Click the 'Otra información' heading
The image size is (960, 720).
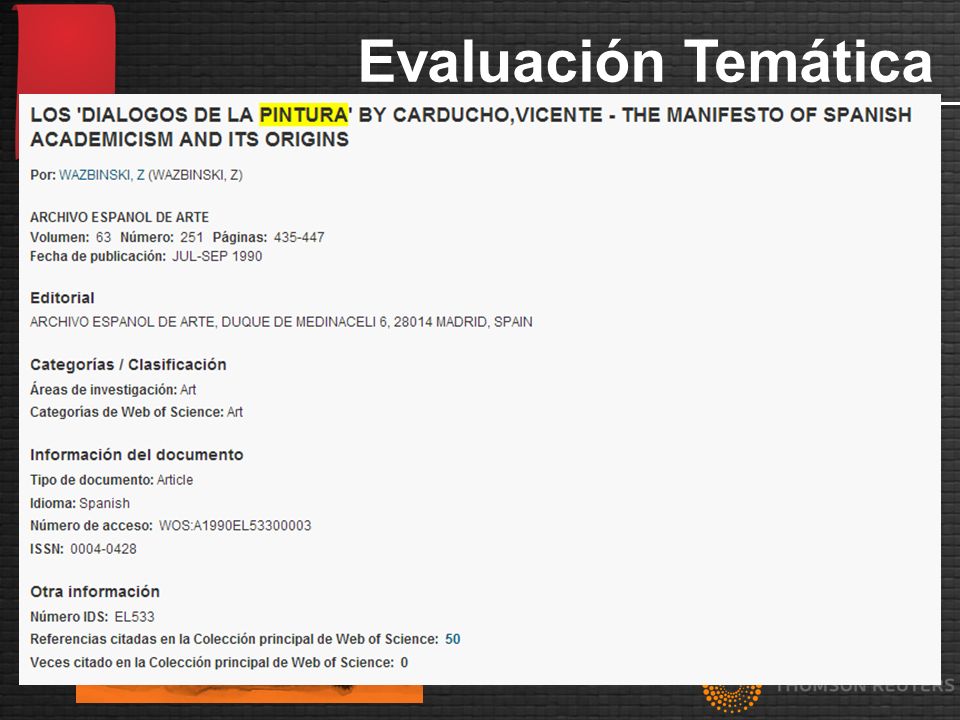pyautogui.click(x=95, y=592)
